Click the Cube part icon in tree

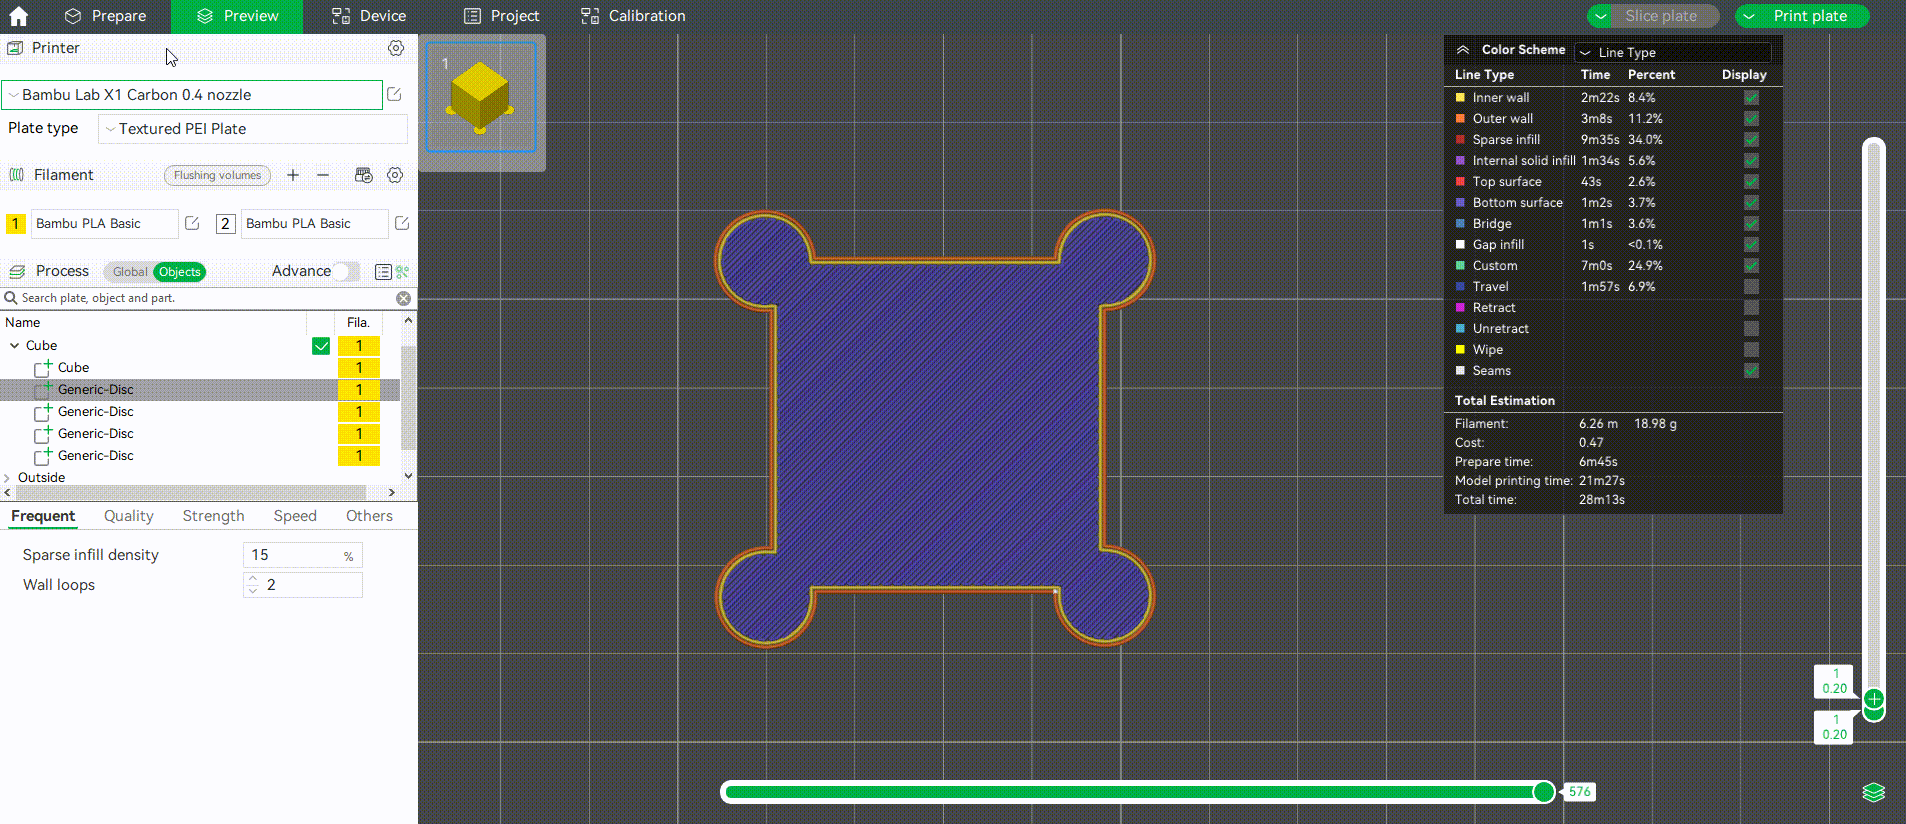(x=42, y=367)
